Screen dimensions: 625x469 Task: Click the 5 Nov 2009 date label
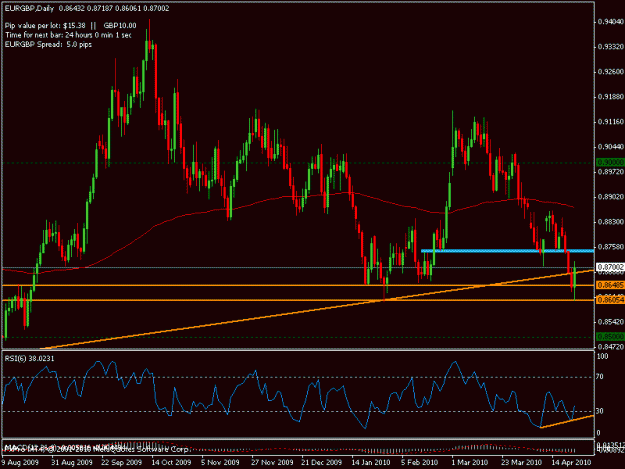[220, 463]
